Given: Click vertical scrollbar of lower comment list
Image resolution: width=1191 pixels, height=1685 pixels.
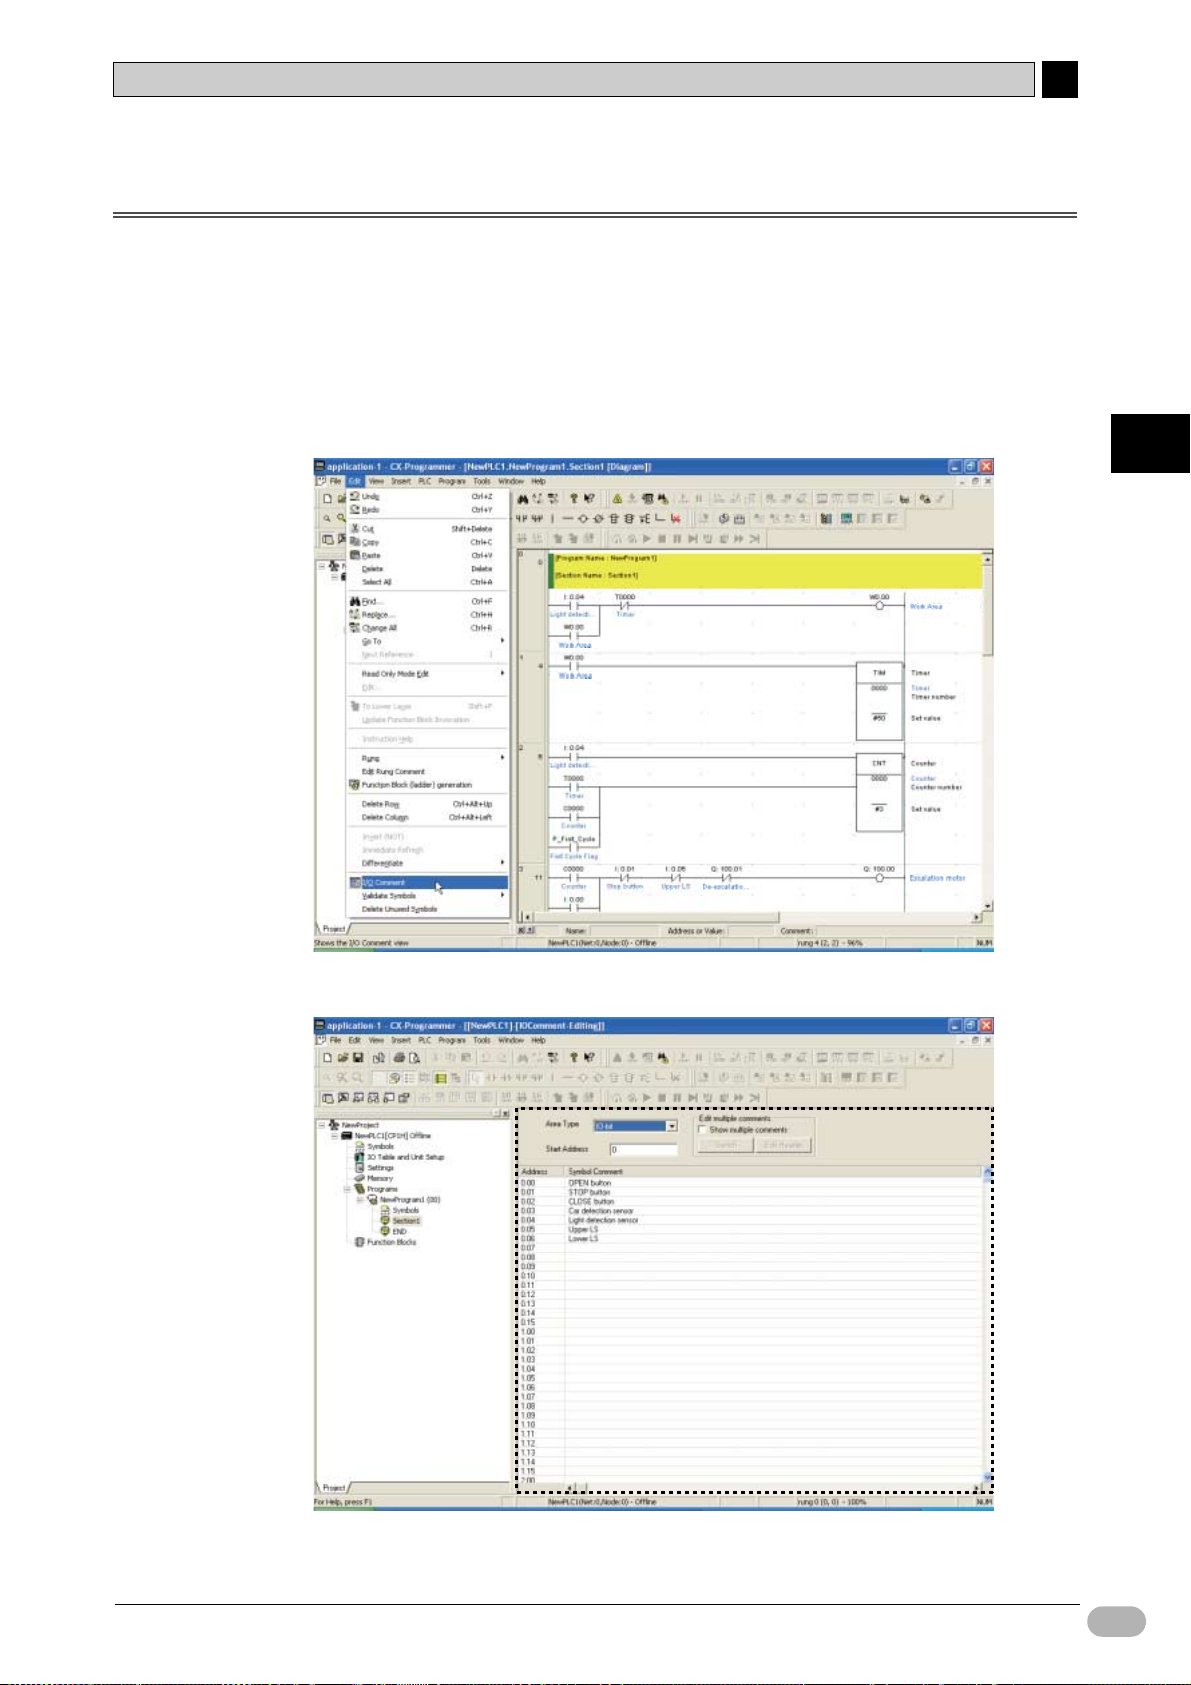Looking at the screenshot, I should 988,1324.
